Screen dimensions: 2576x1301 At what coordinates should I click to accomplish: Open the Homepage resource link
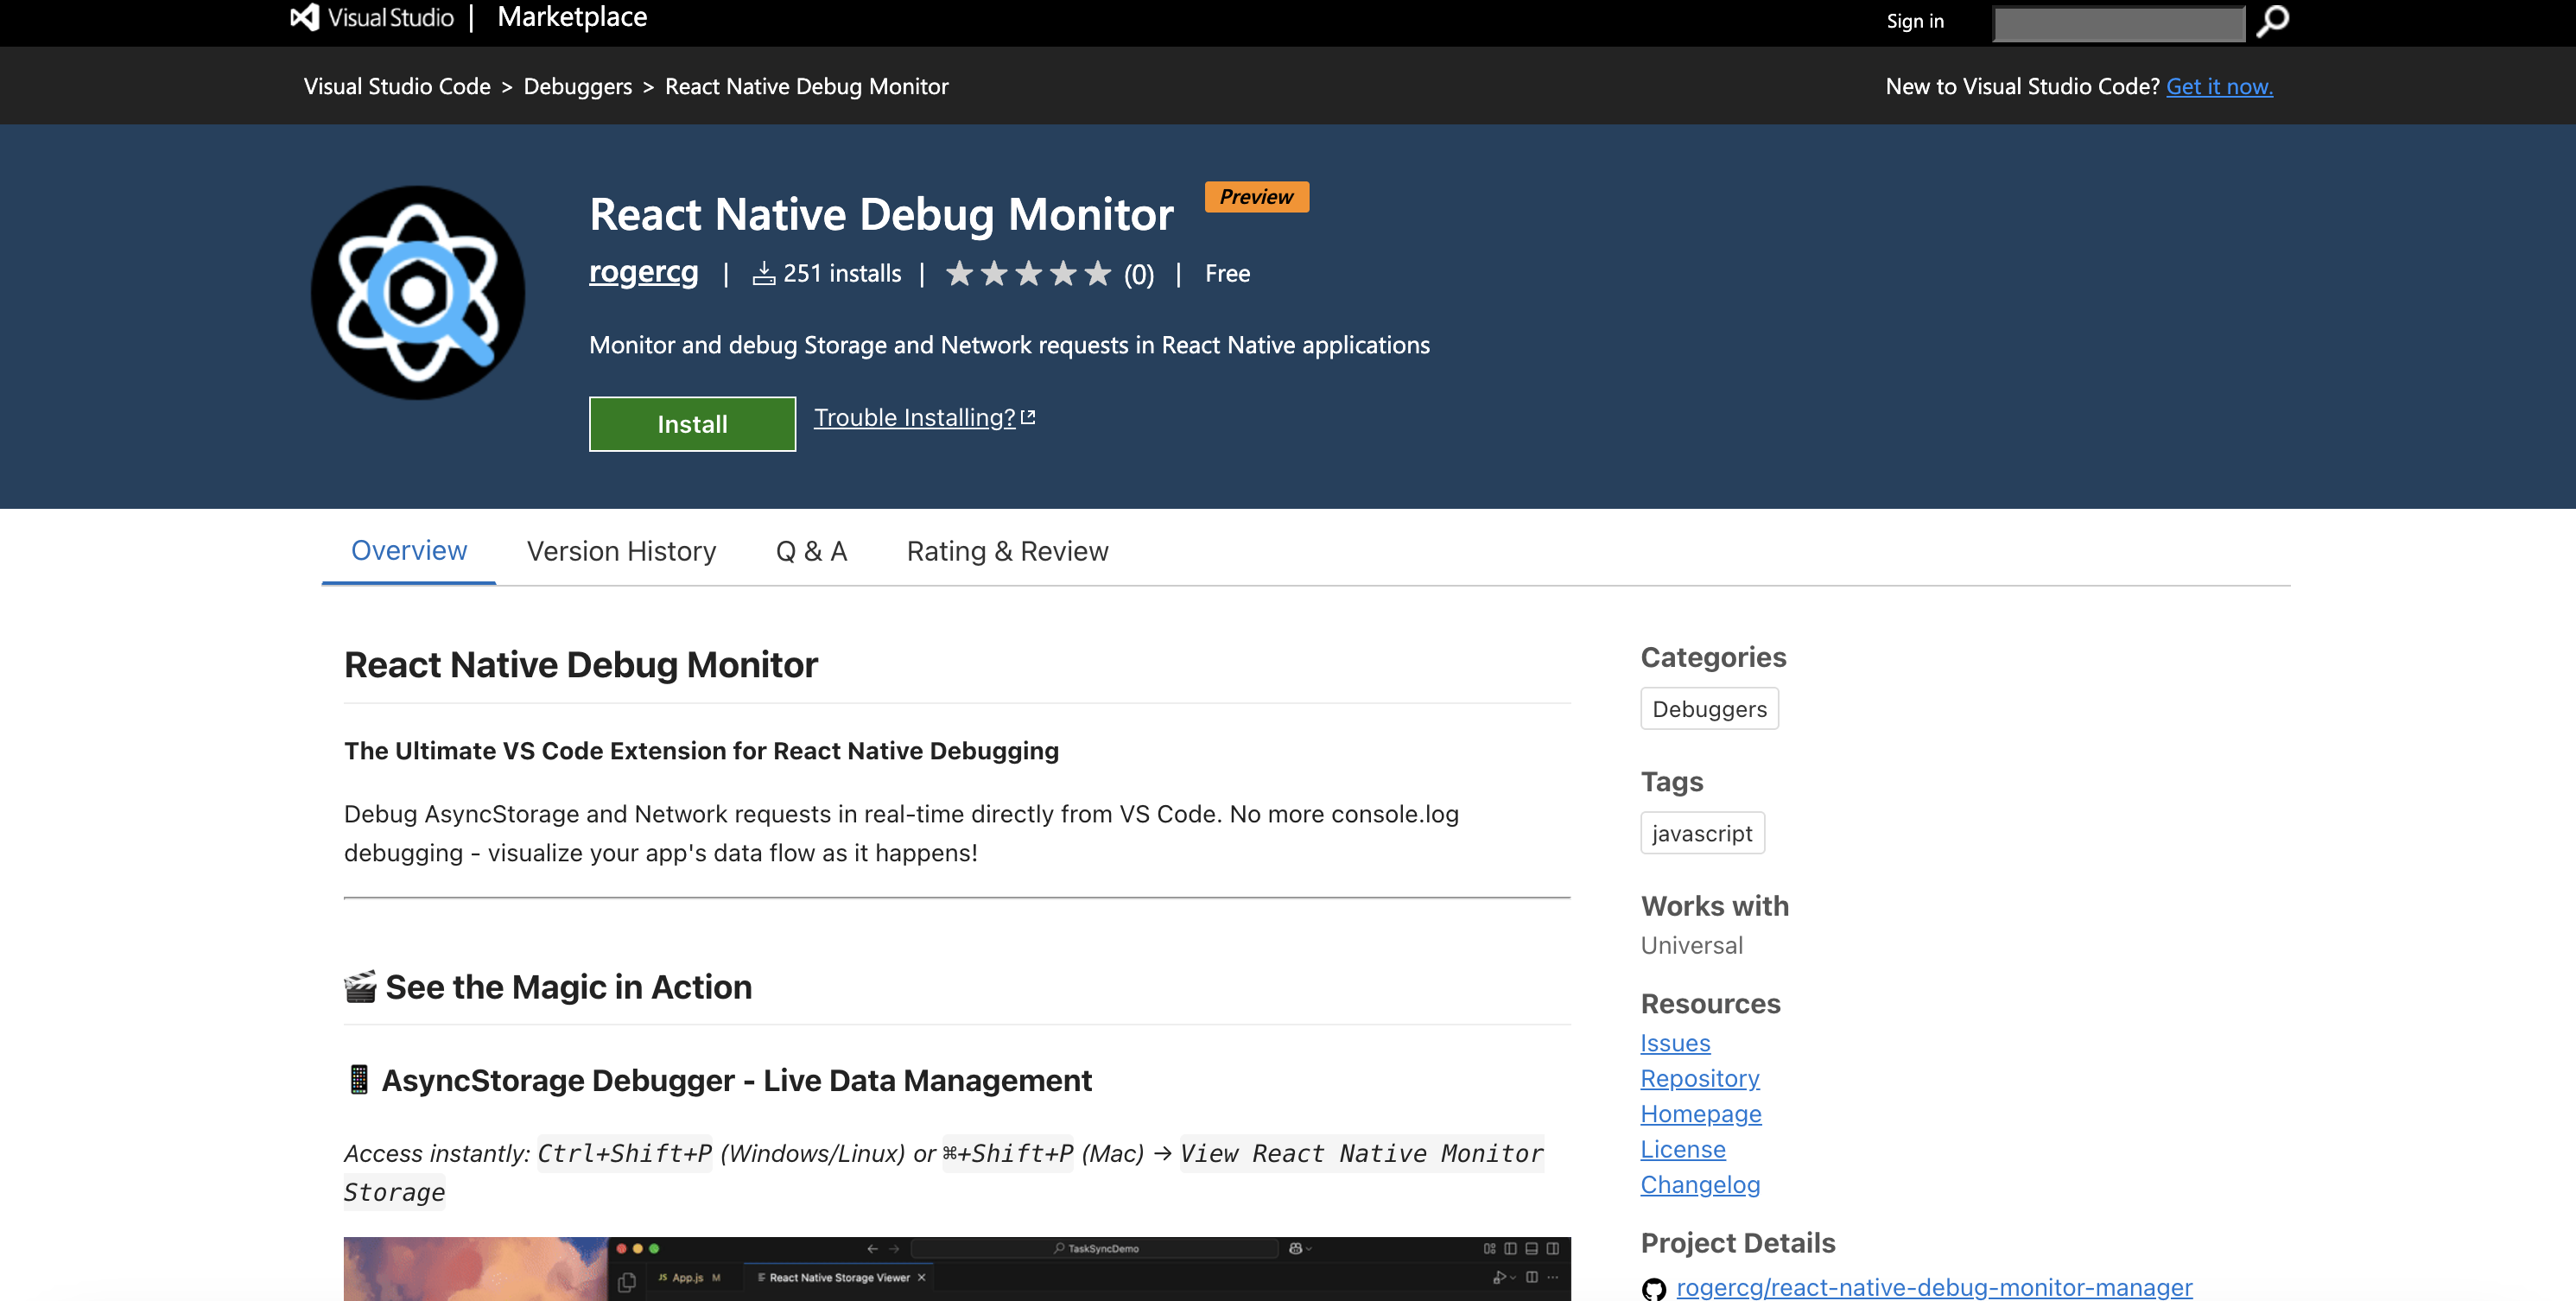pos(1701,1114)
